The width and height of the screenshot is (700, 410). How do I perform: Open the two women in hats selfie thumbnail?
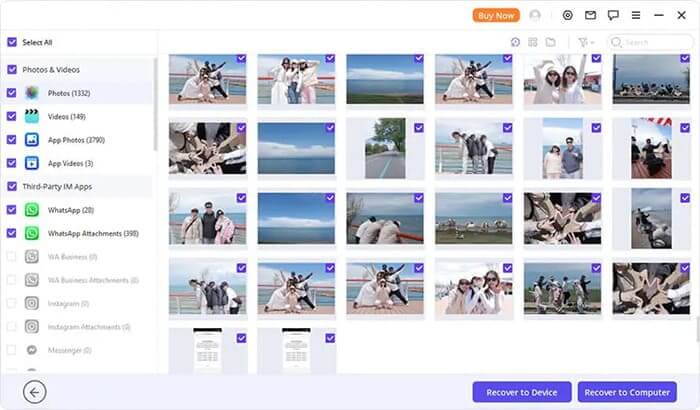coord(562,79)
